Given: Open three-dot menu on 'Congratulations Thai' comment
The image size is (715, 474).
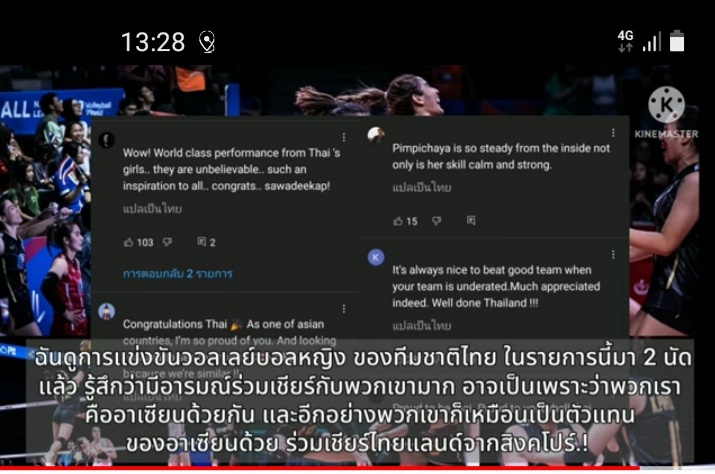Looking at the screenshot, I should click(x=344, y=309).
